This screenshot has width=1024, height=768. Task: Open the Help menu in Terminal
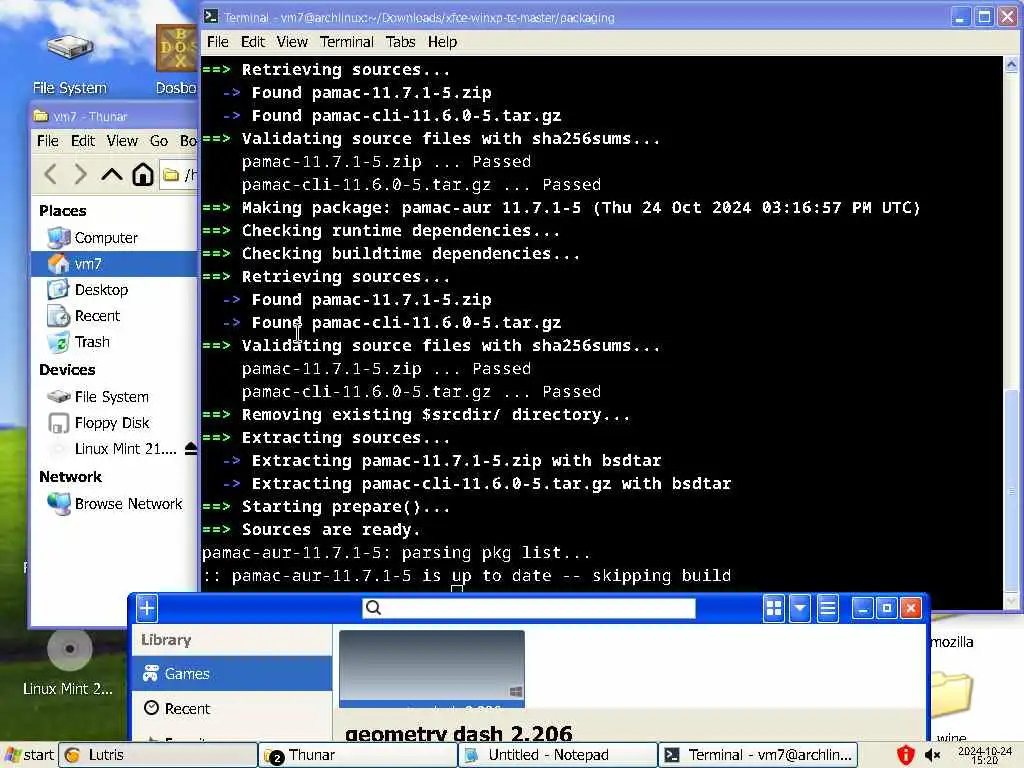[x=442, y=42]
